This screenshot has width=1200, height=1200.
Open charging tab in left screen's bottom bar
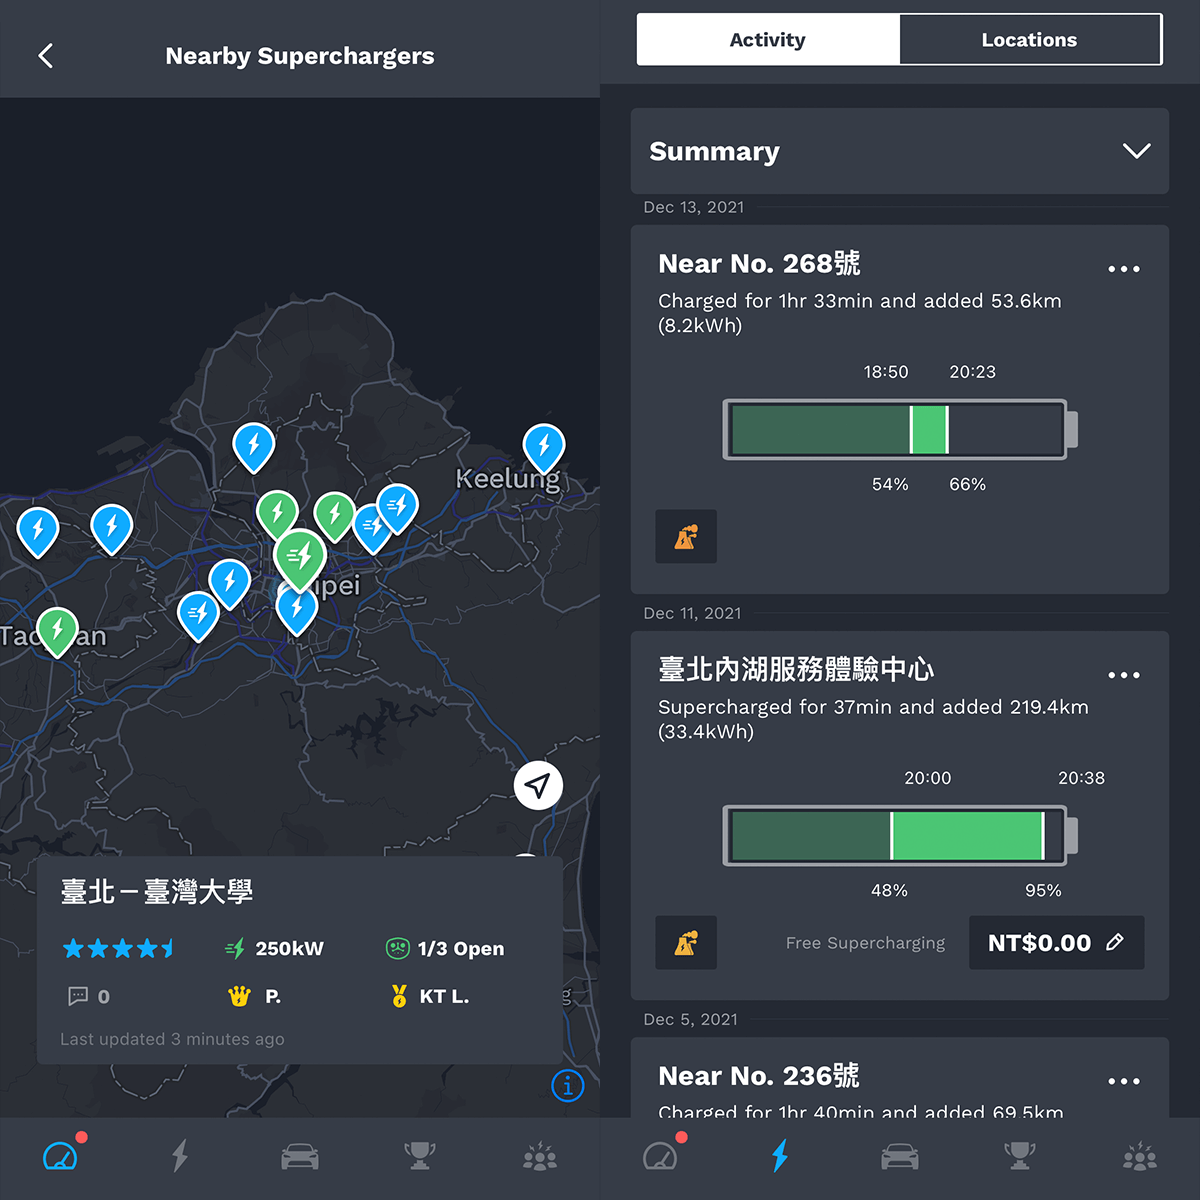point(180,1156)
